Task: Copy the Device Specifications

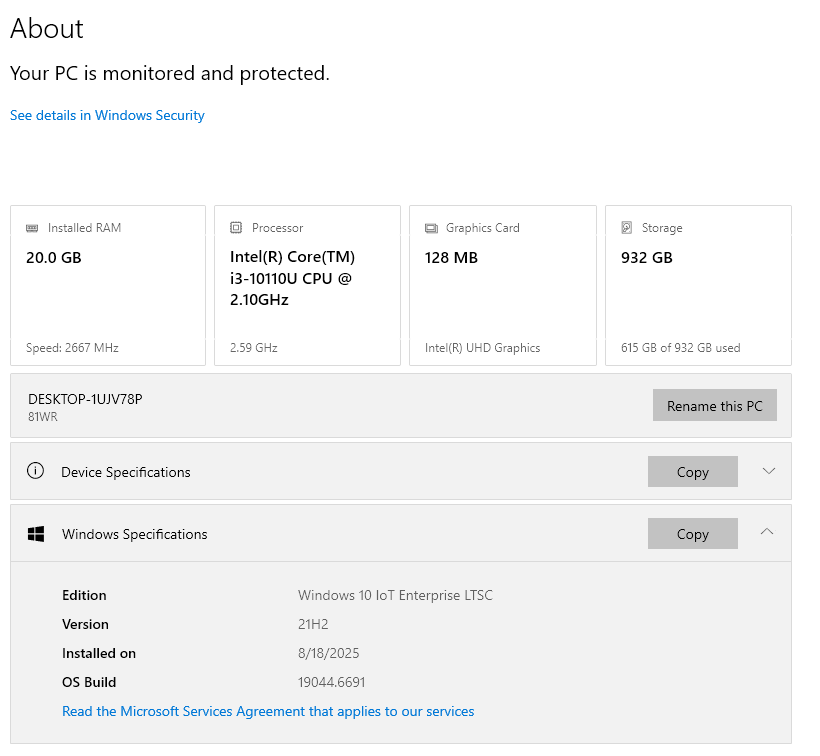Action: [x=692, y=472]
